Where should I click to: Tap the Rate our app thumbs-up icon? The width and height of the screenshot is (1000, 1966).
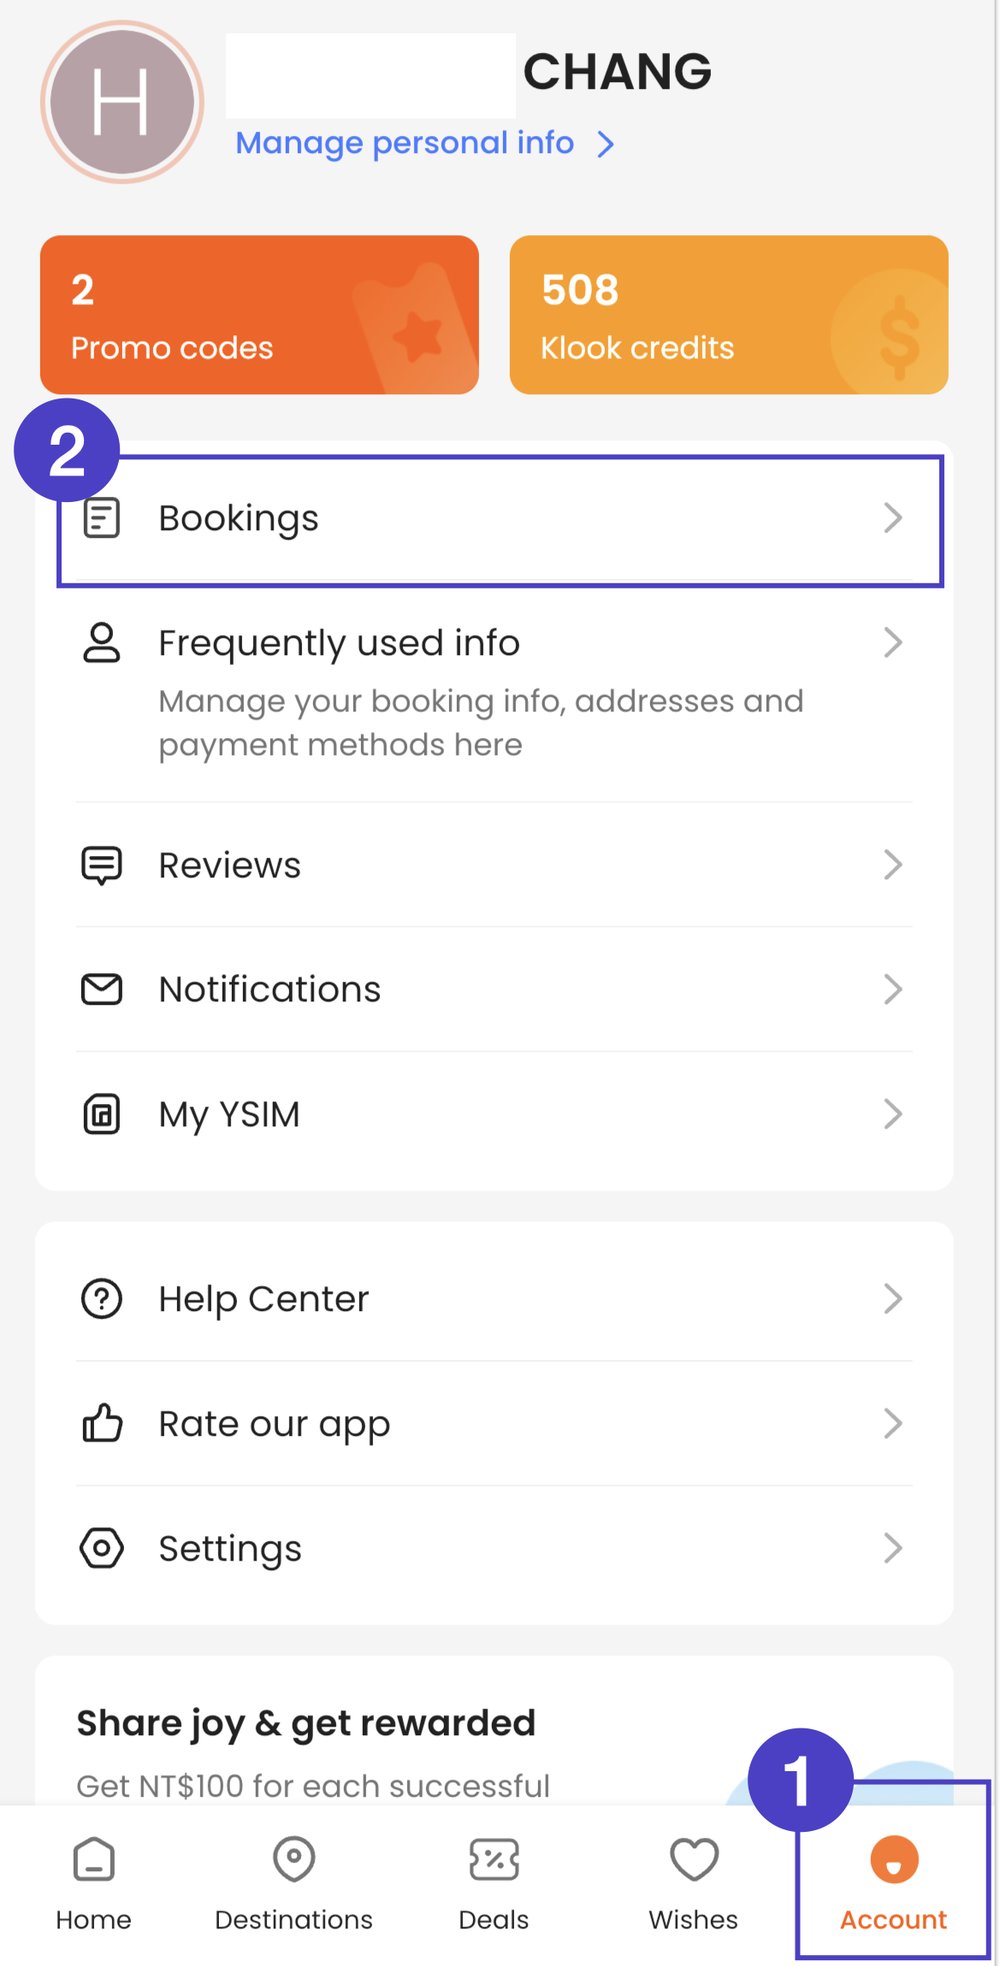pos(101,1423)
